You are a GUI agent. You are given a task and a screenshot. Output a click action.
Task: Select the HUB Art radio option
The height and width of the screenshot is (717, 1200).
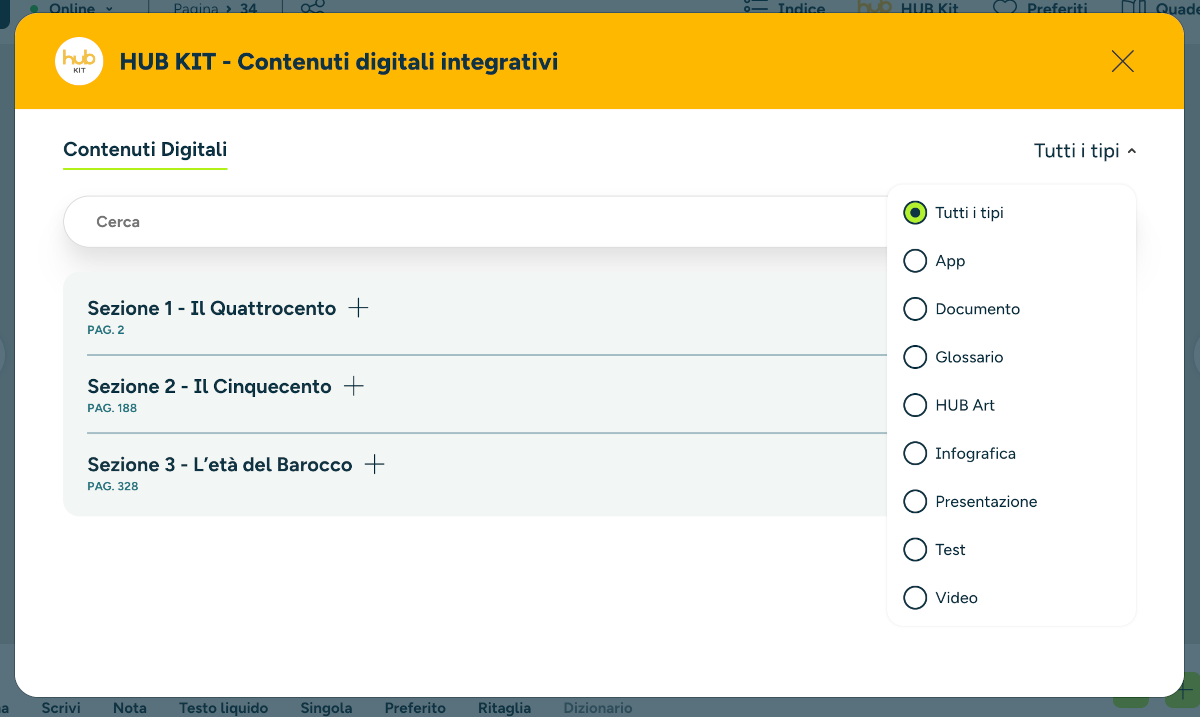[x=914, y=405]
